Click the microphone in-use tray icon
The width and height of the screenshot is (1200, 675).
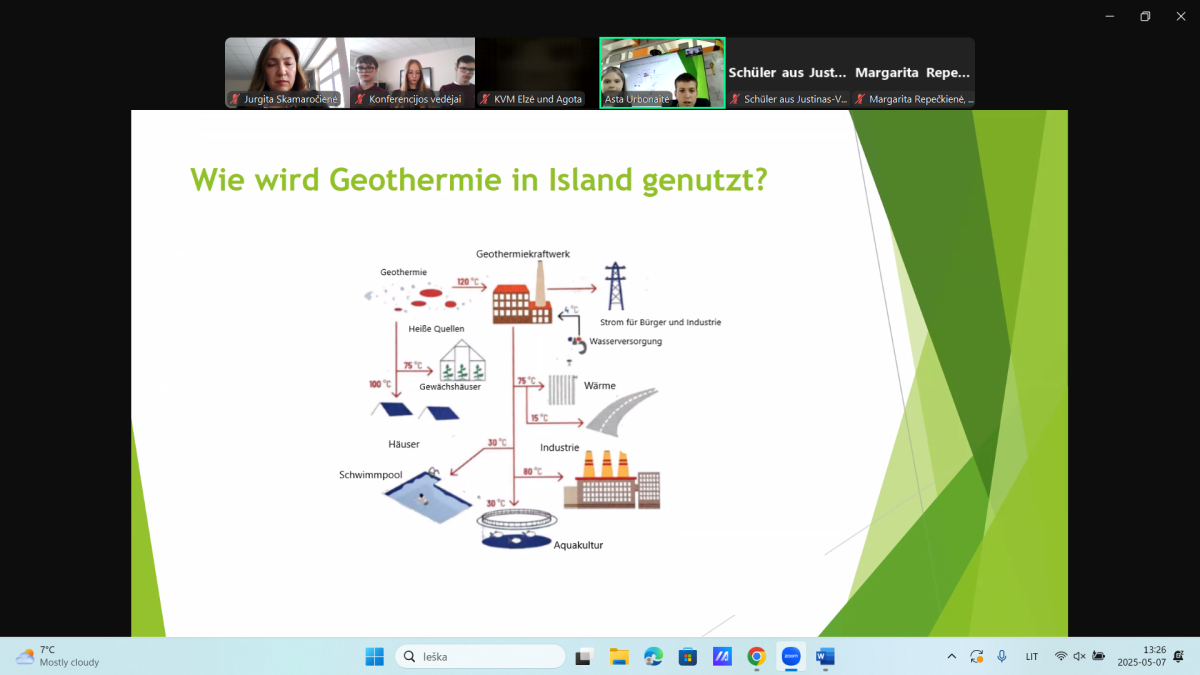1002,656
